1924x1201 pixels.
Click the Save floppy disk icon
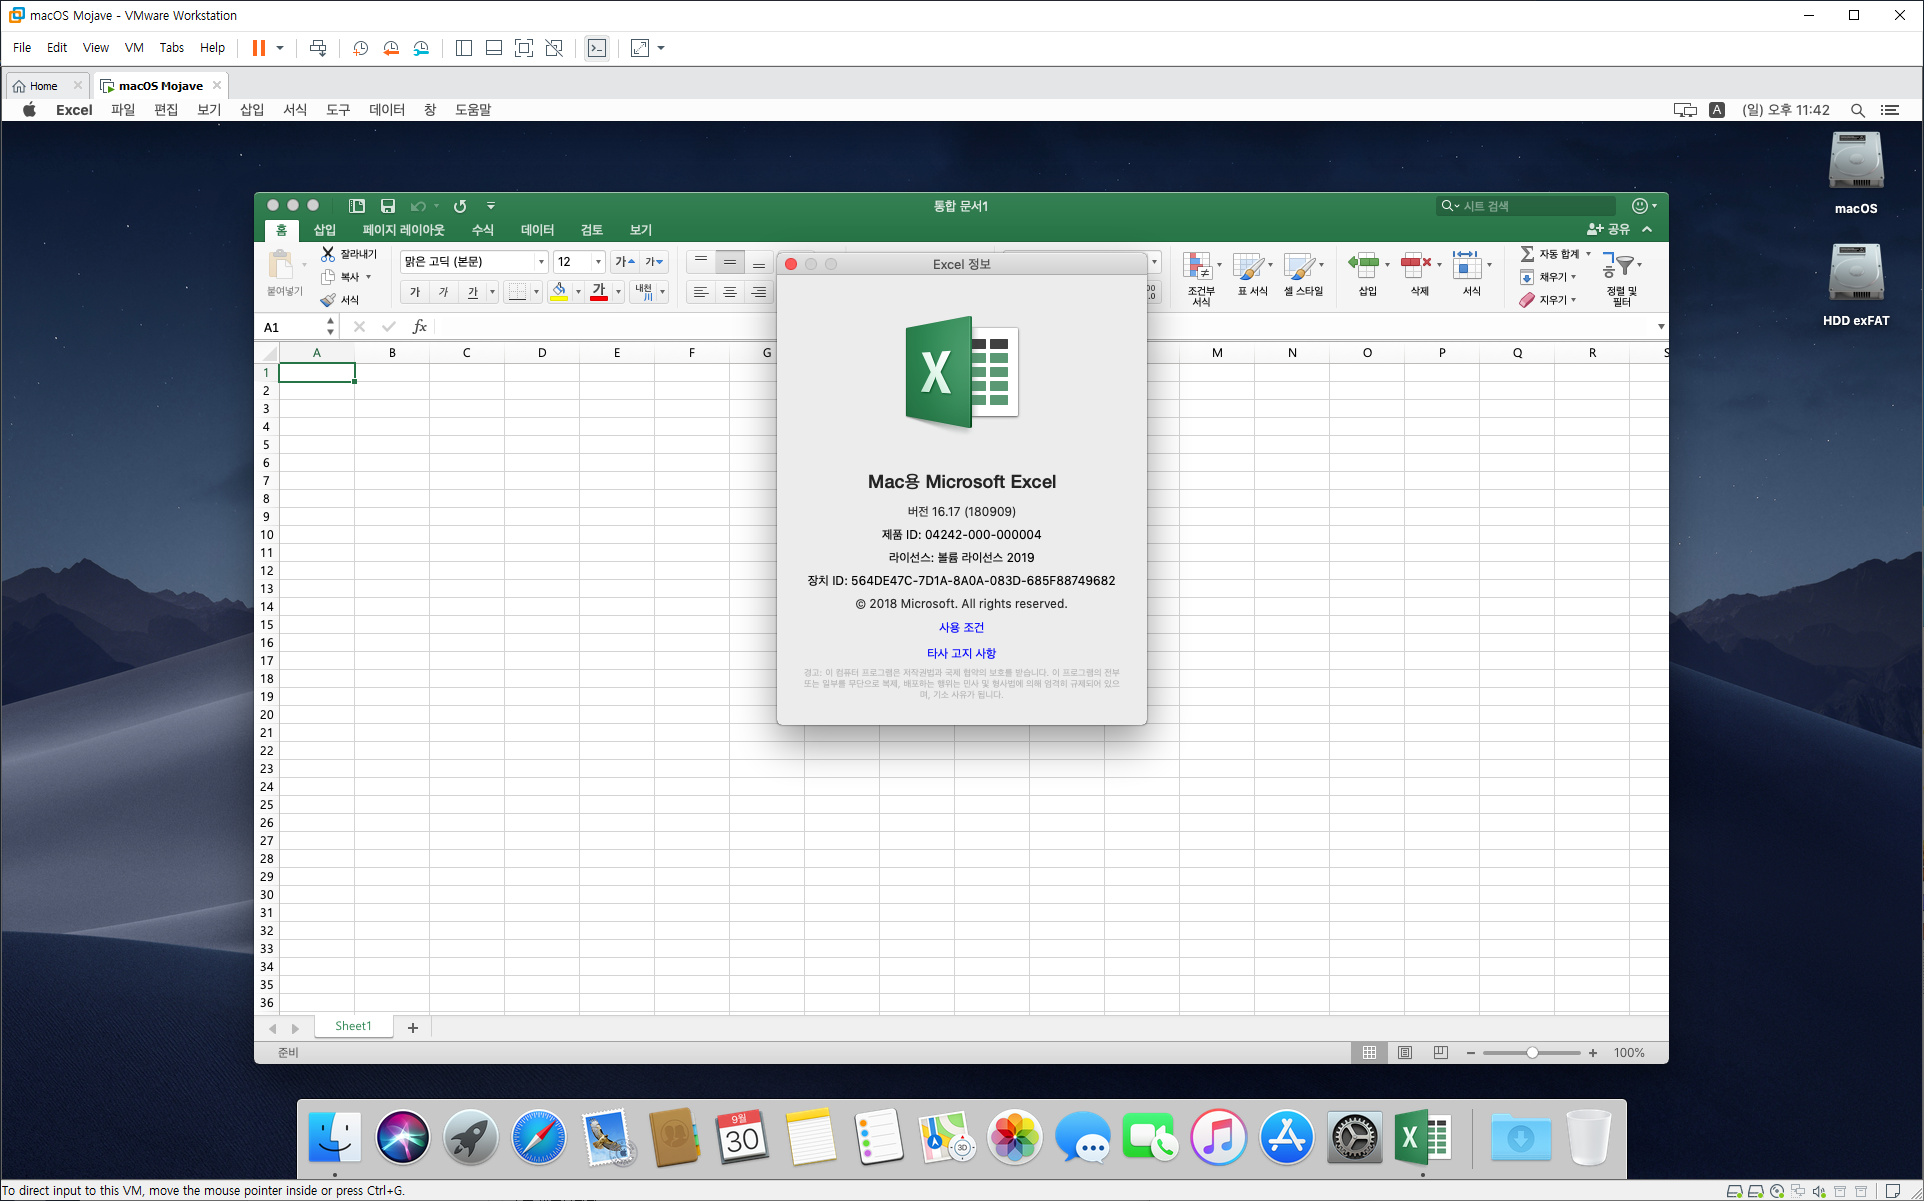388,206
